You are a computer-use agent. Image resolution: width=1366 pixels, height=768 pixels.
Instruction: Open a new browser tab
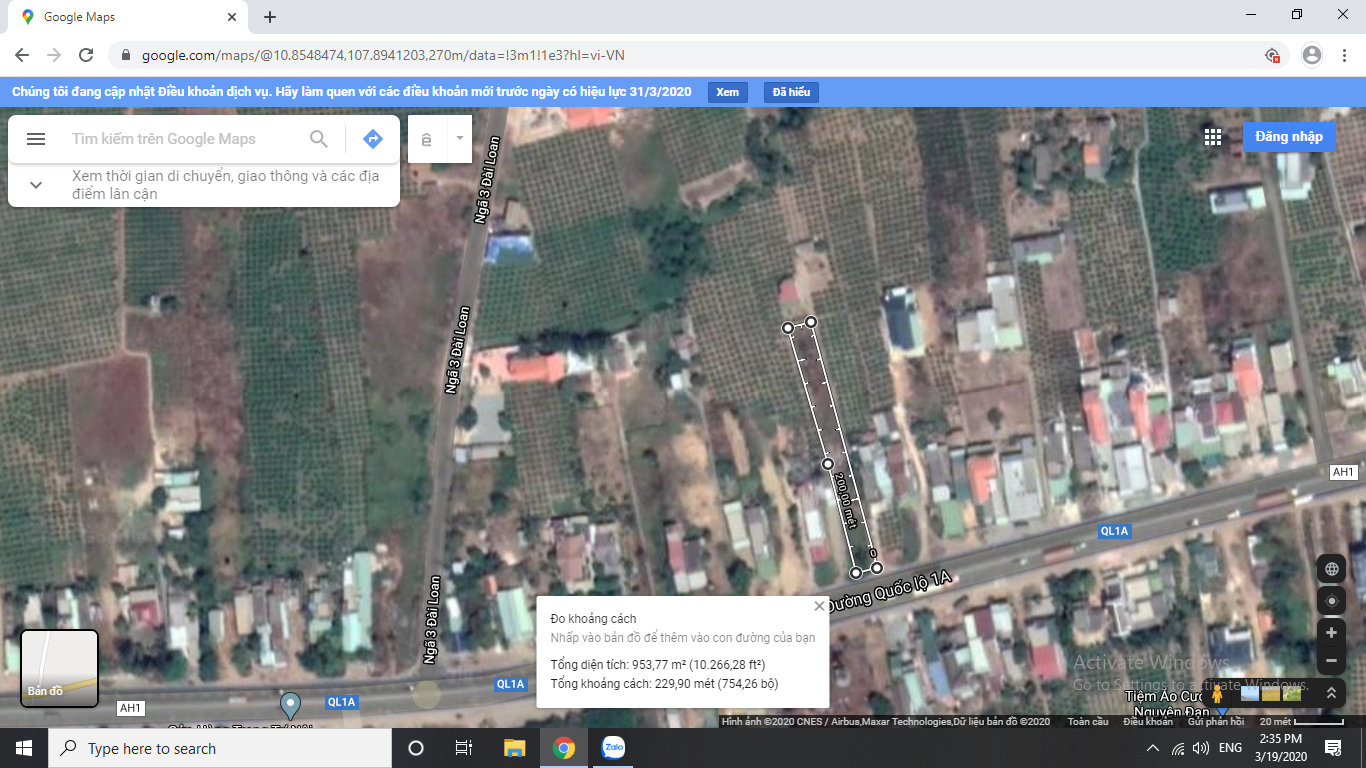point(270,17)
